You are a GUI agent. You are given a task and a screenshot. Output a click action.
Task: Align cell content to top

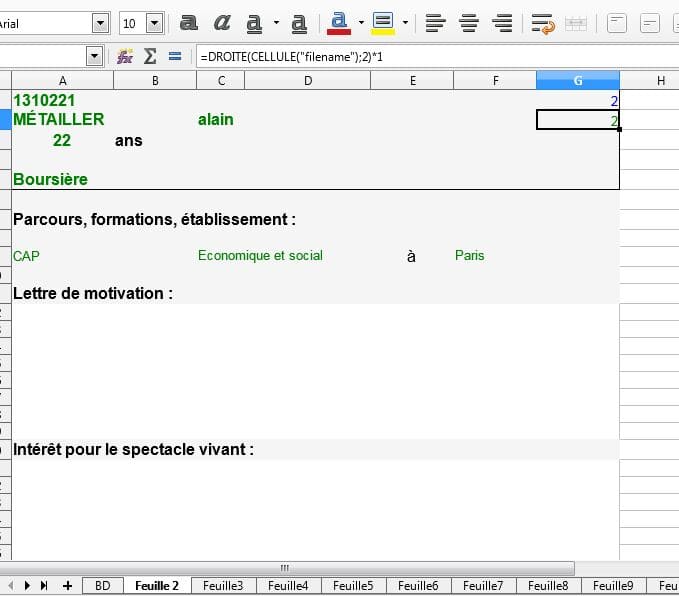[617, 23]
